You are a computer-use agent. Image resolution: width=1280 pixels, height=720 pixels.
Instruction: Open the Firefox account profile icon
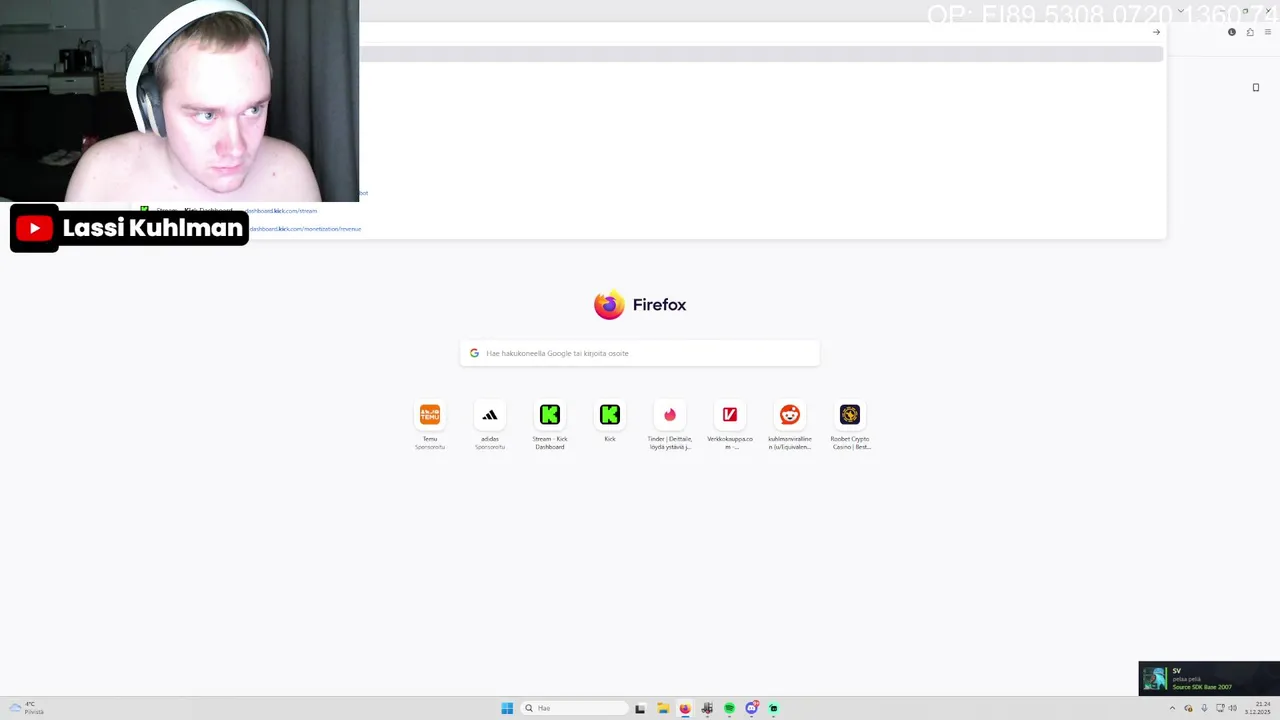[1232, 32]
